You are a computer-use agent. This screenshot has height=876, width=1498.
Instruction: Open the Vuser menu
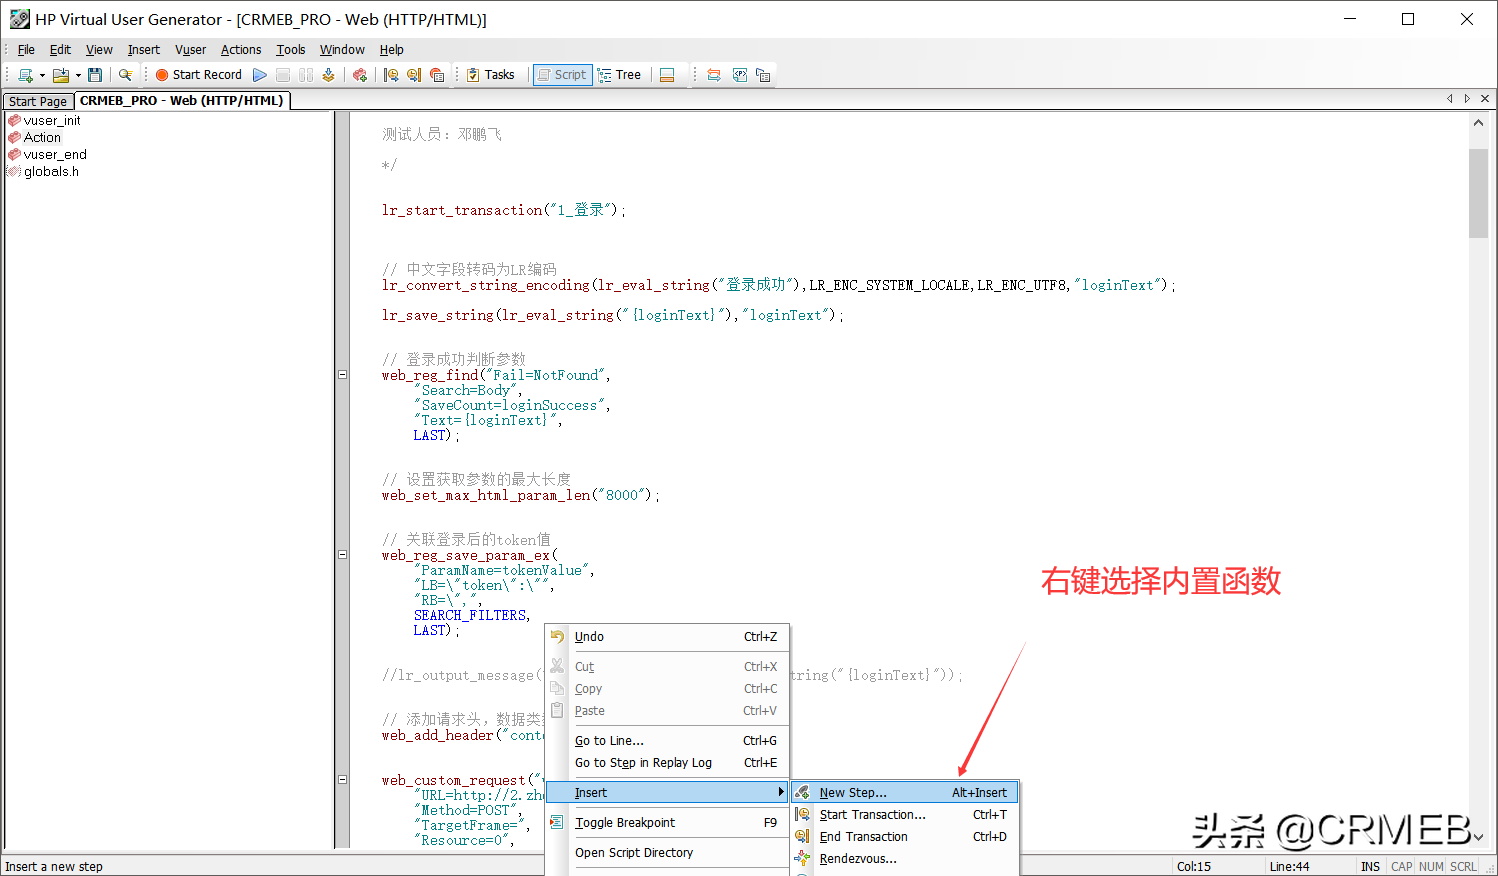190,49
